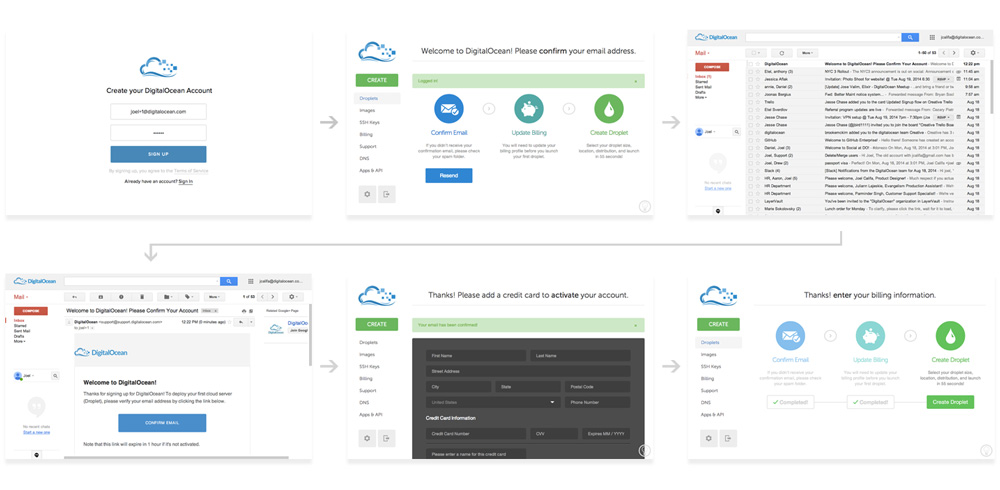Open Google apps grid in Gmail inbox list

pyautogui.click(x=932, y=37)
